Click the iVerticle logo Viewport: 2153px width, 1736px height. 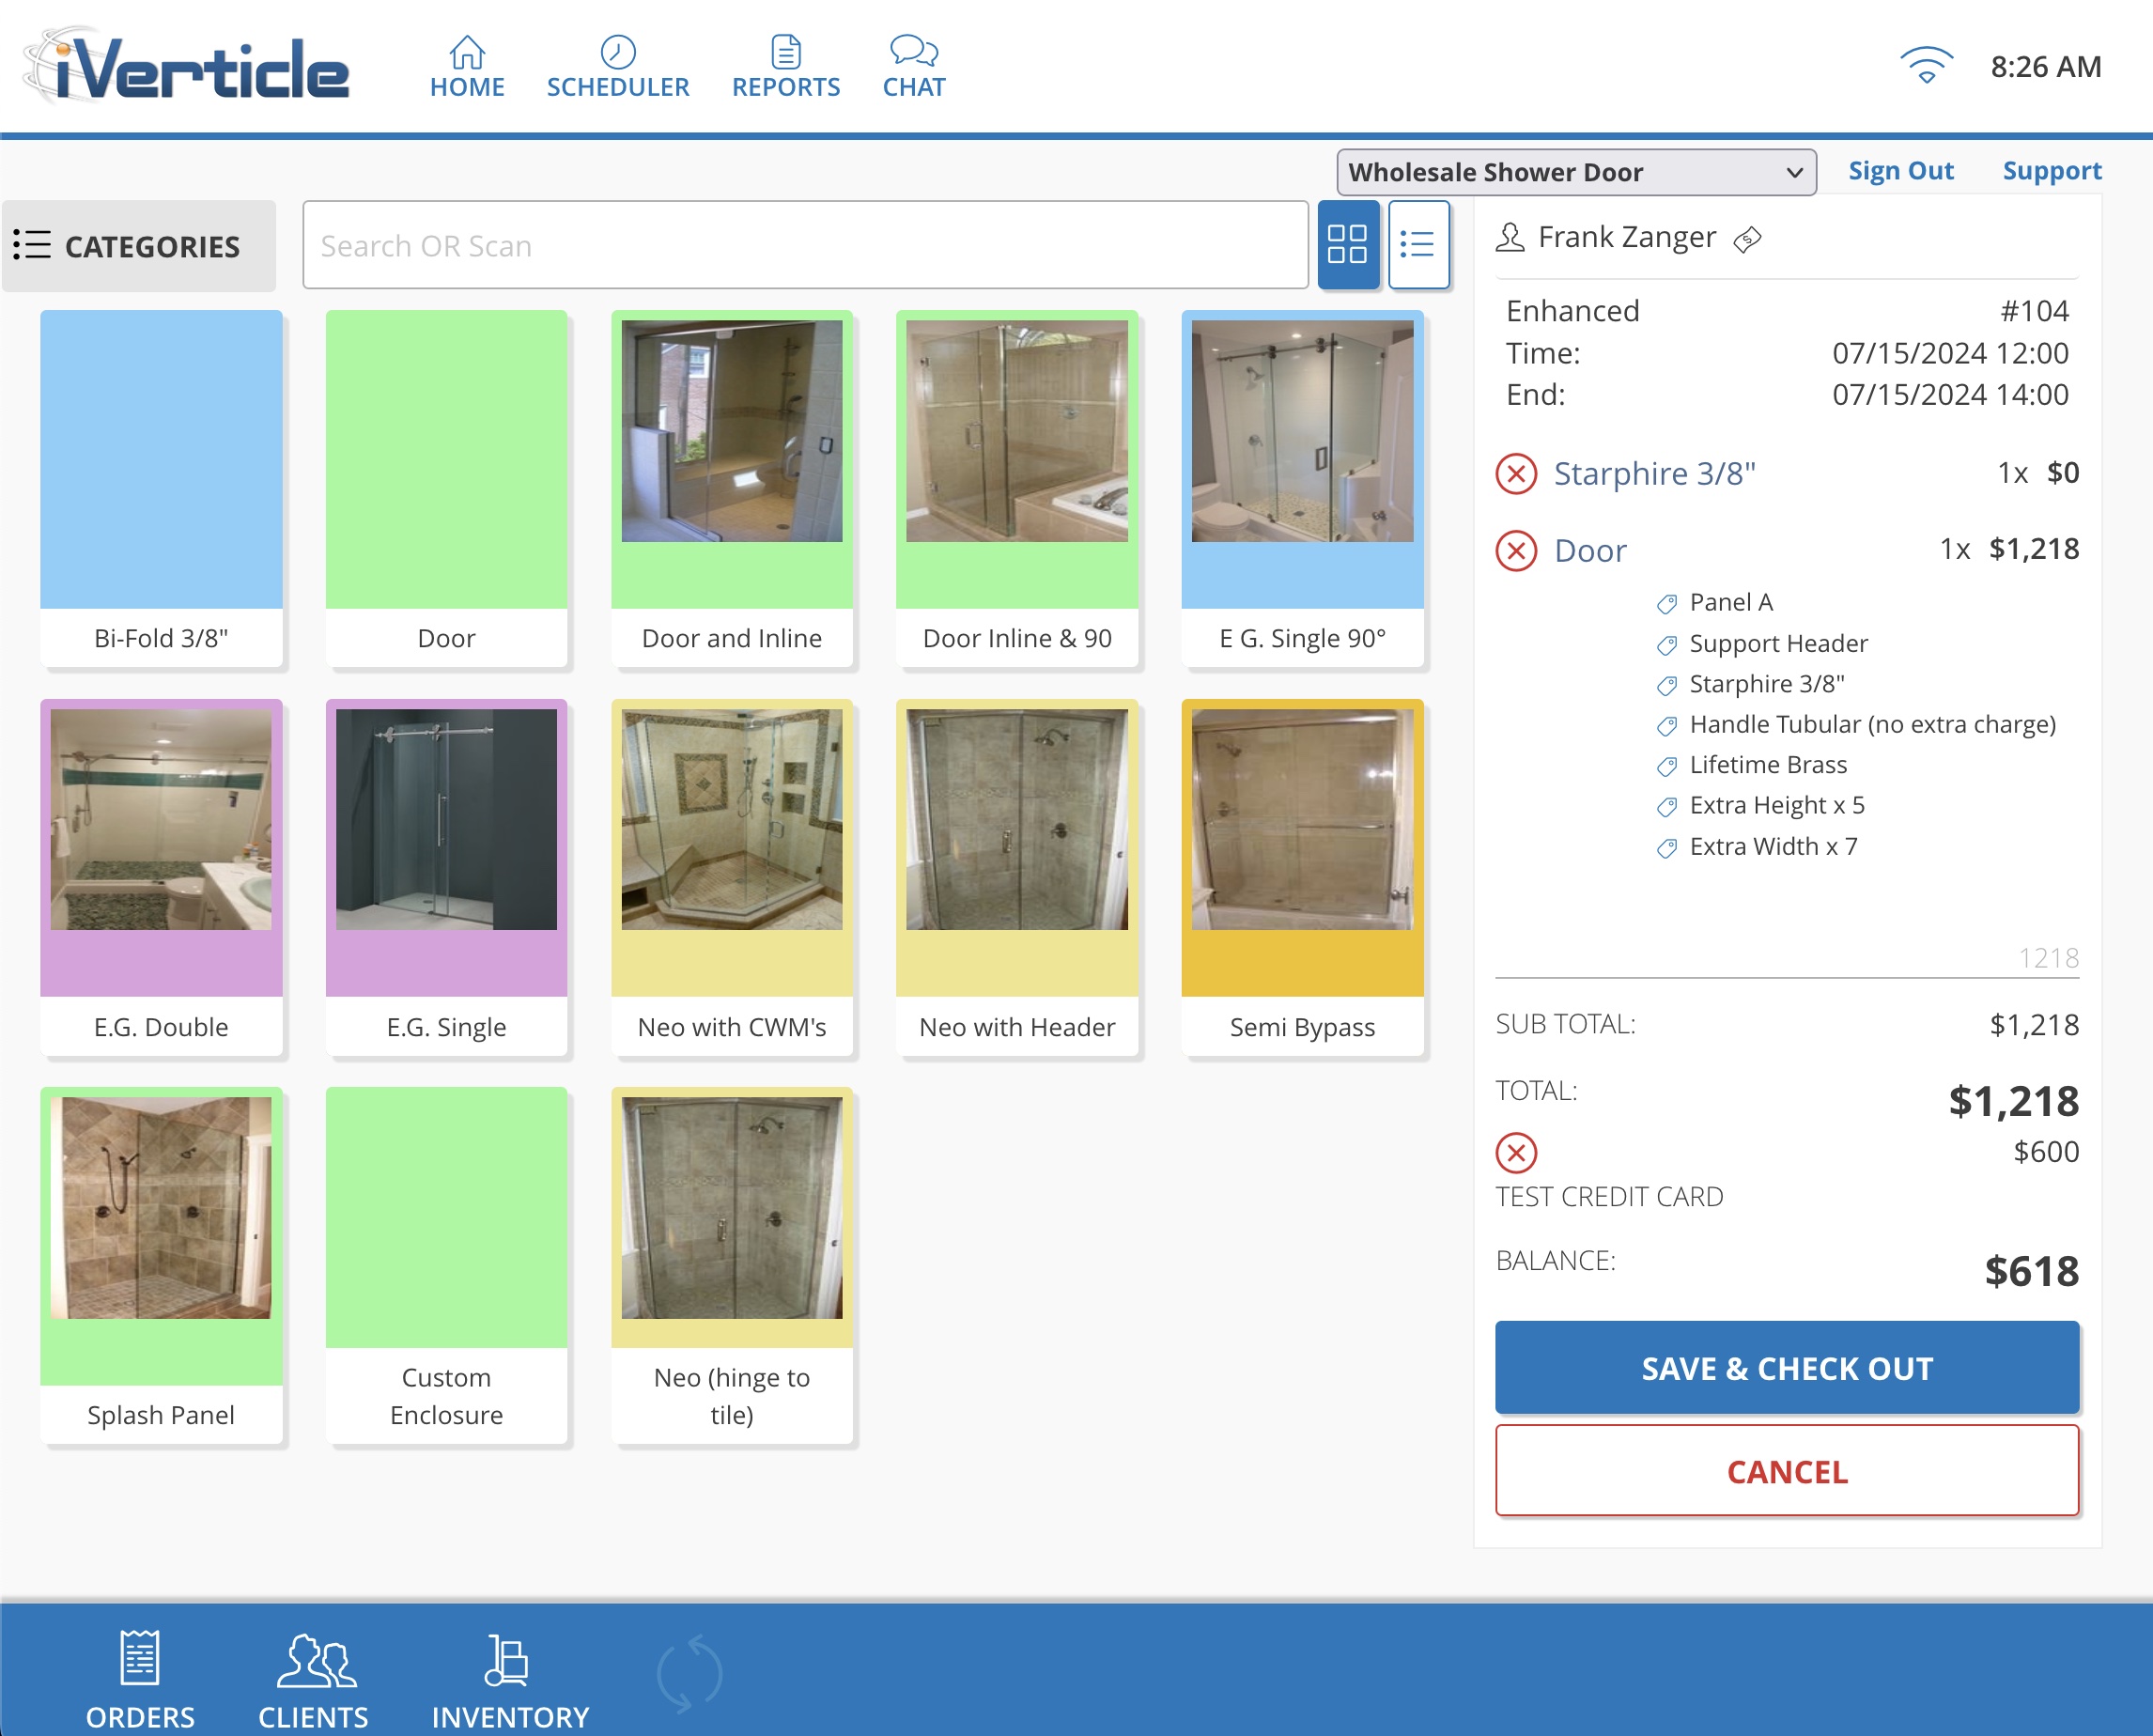point(187,66)
